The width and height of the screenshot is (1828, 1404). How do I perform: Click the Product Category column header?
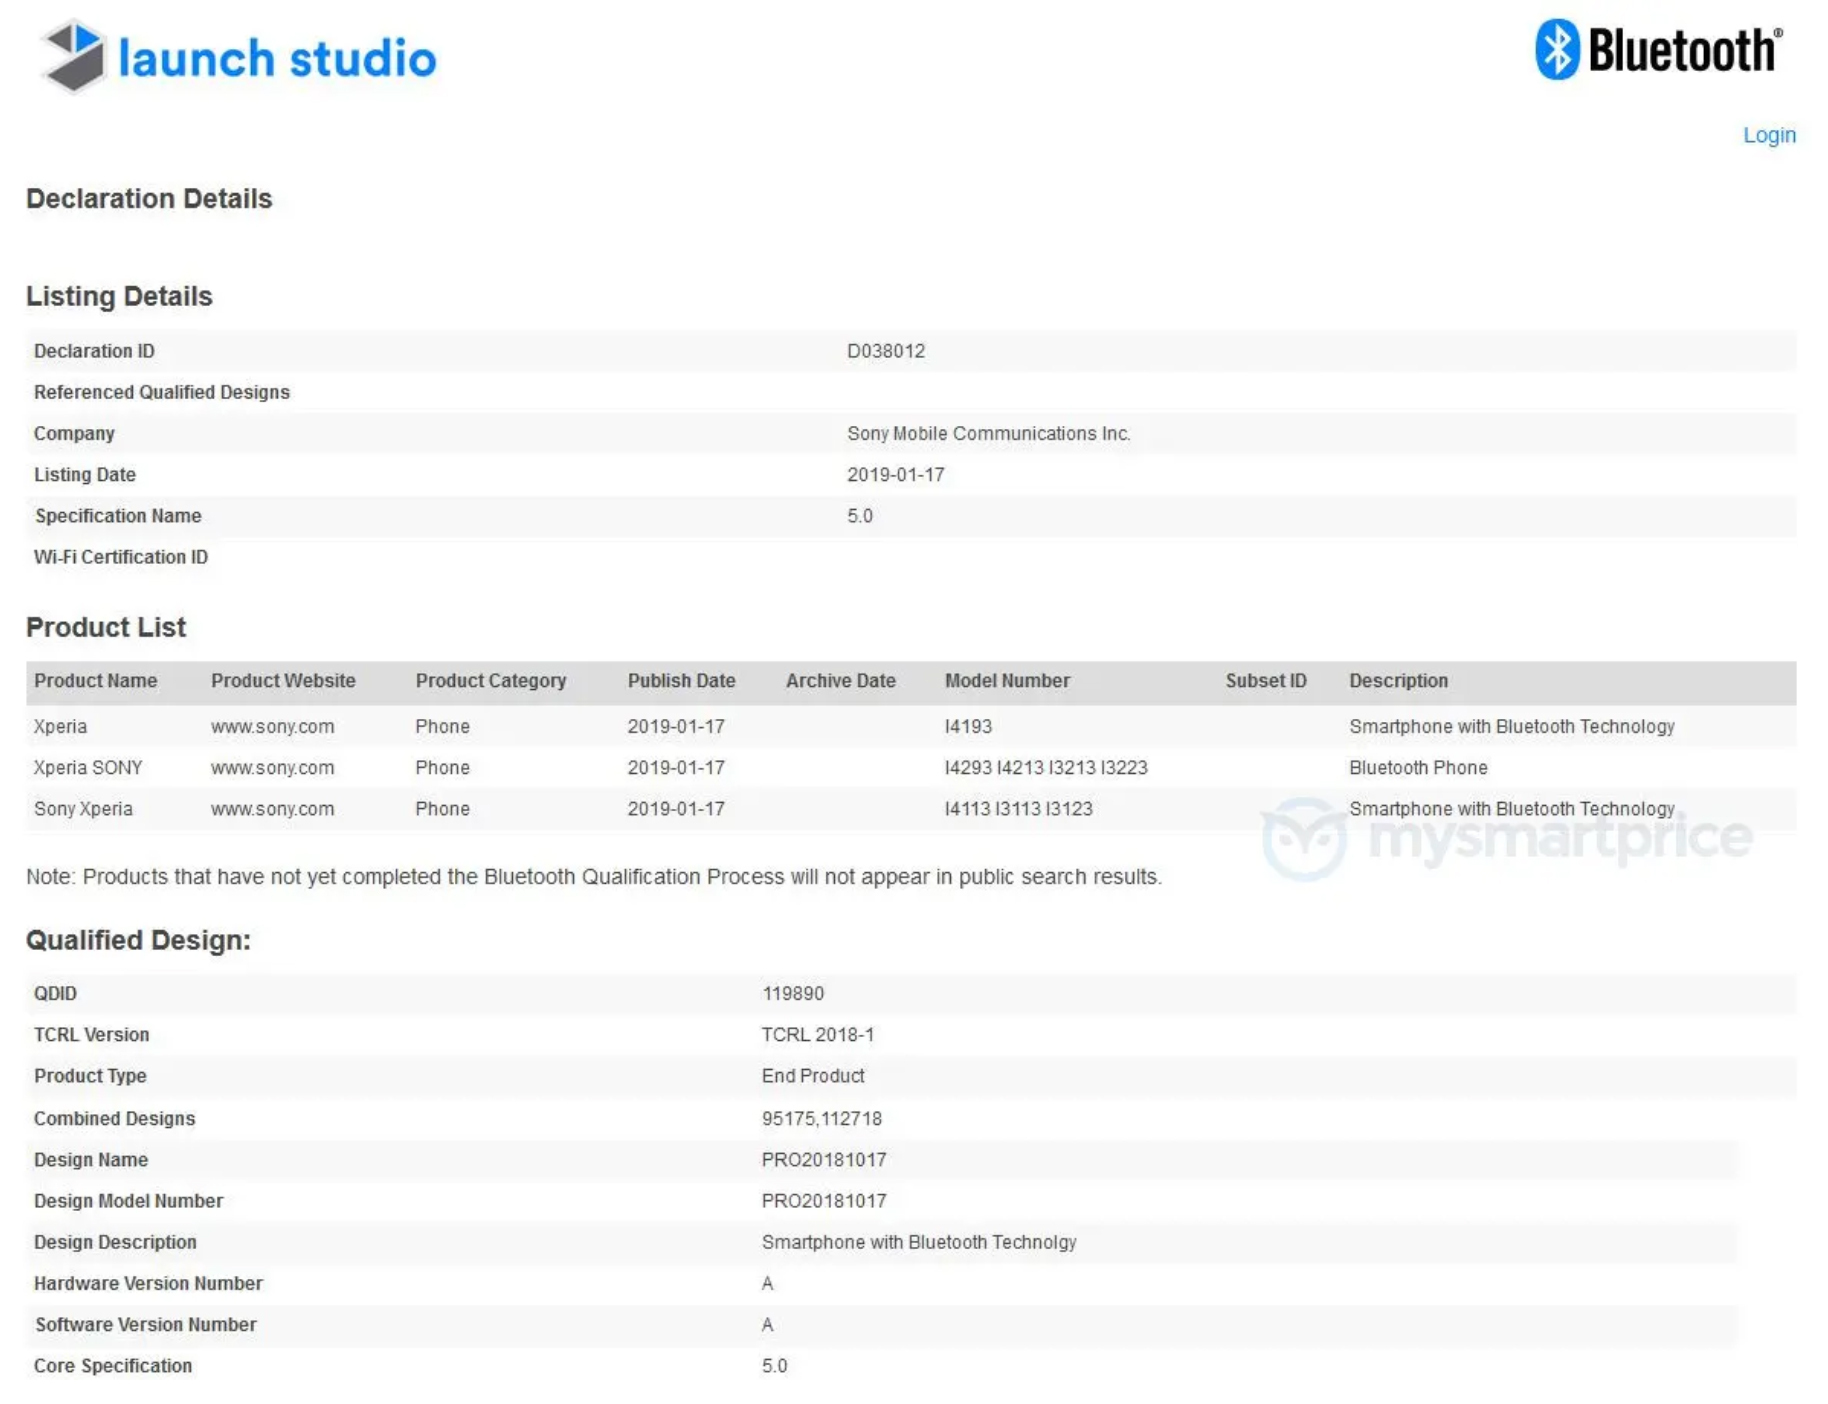pyautogui.click(x=490, y=681)
